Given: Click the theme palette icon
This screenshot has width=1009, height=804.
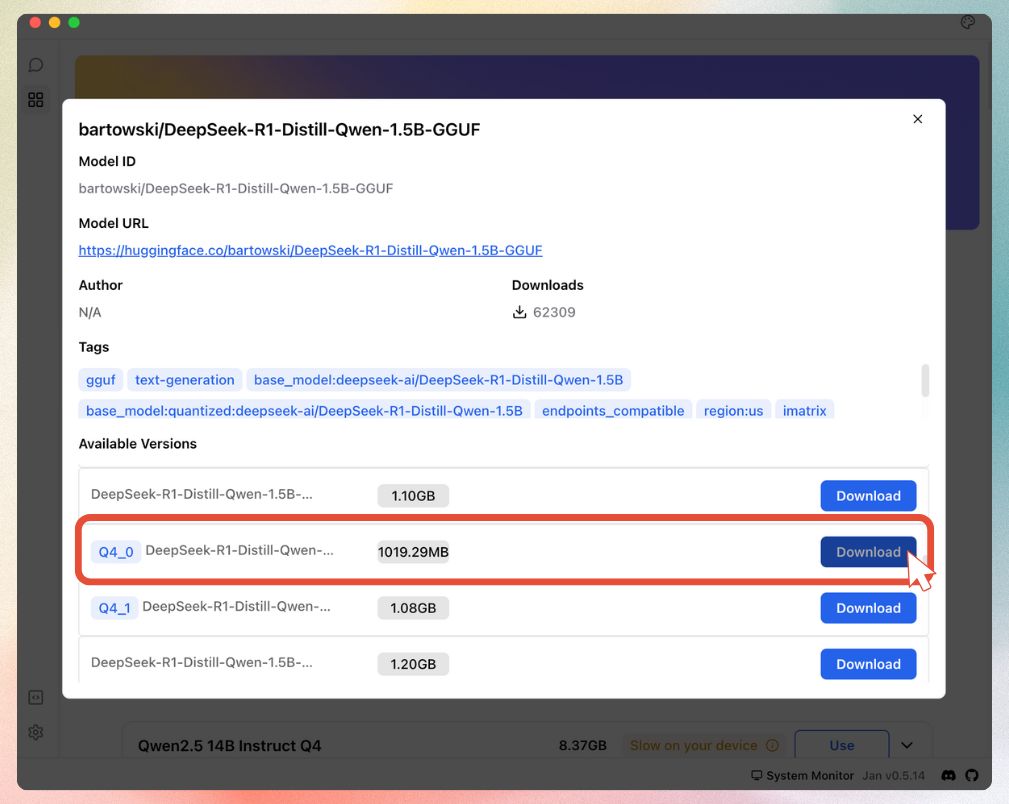Looking at the screenshot, I should pos(967,23).
